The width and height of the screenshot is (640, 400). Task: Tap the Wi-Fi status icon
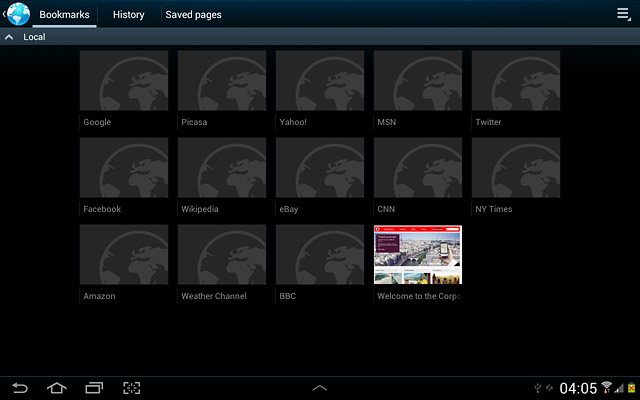coord(607,387)
